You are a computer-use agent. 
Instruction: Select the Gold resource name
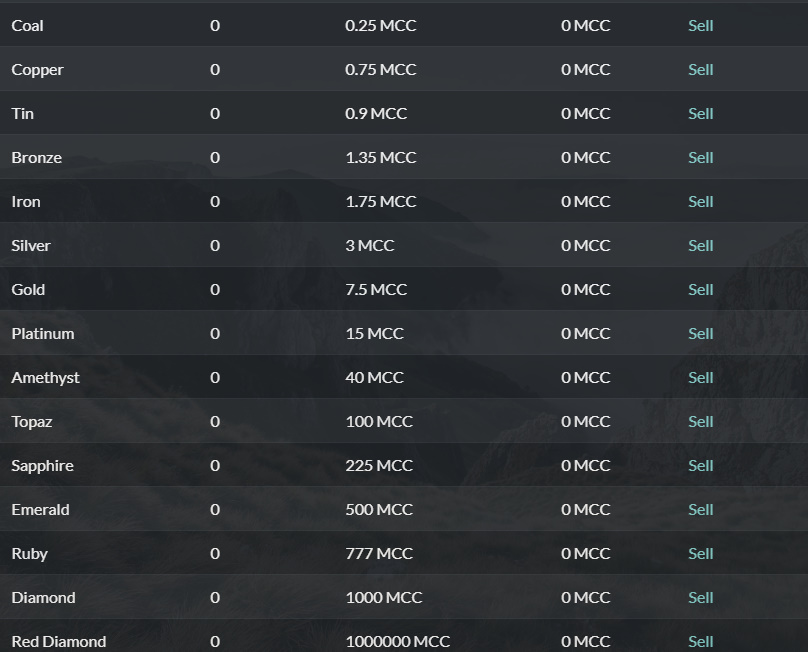[28, 289]
